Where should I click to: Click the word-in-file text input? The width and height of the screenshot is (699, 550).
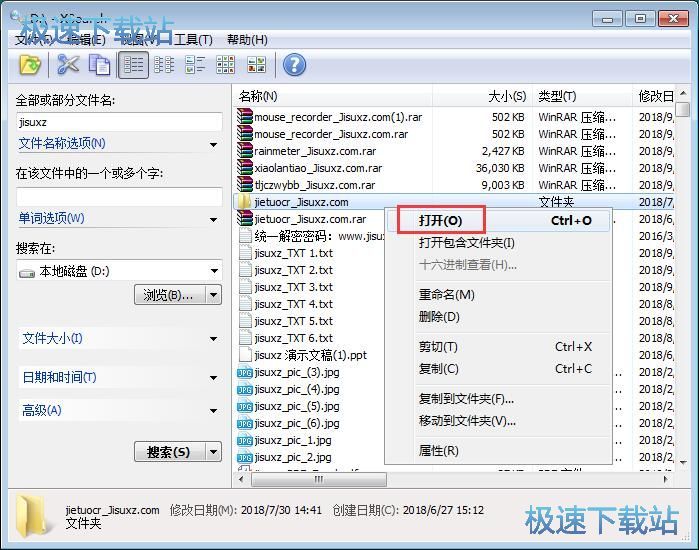tap(119, 197)
